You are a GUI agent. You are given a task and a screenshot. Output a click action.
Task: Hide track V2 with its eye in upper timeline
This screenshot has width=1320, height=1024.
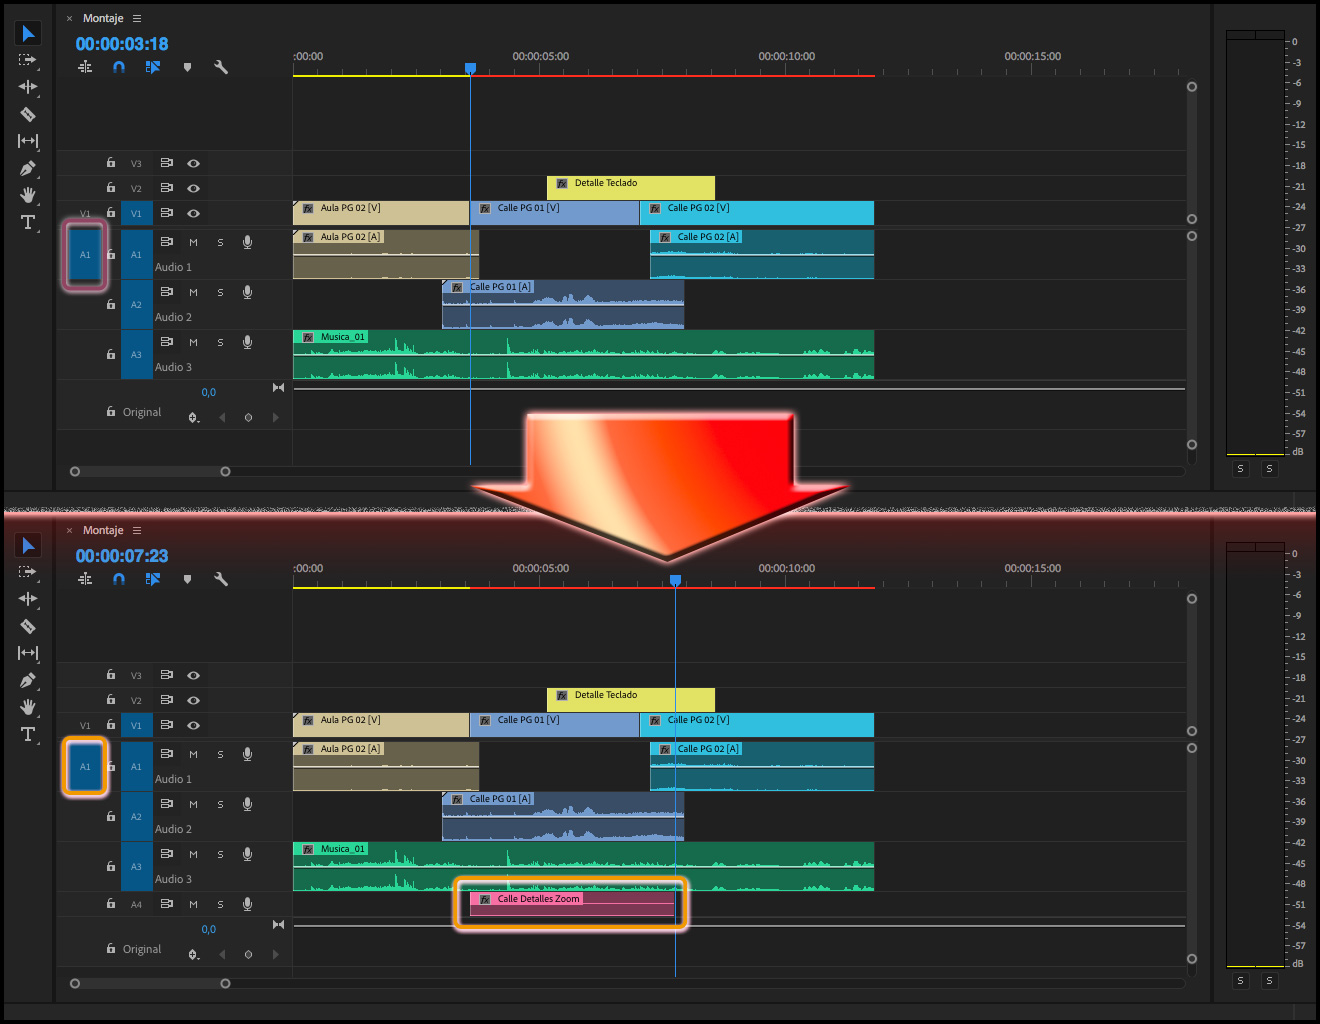pyautogui.click(x=193, y=188)
